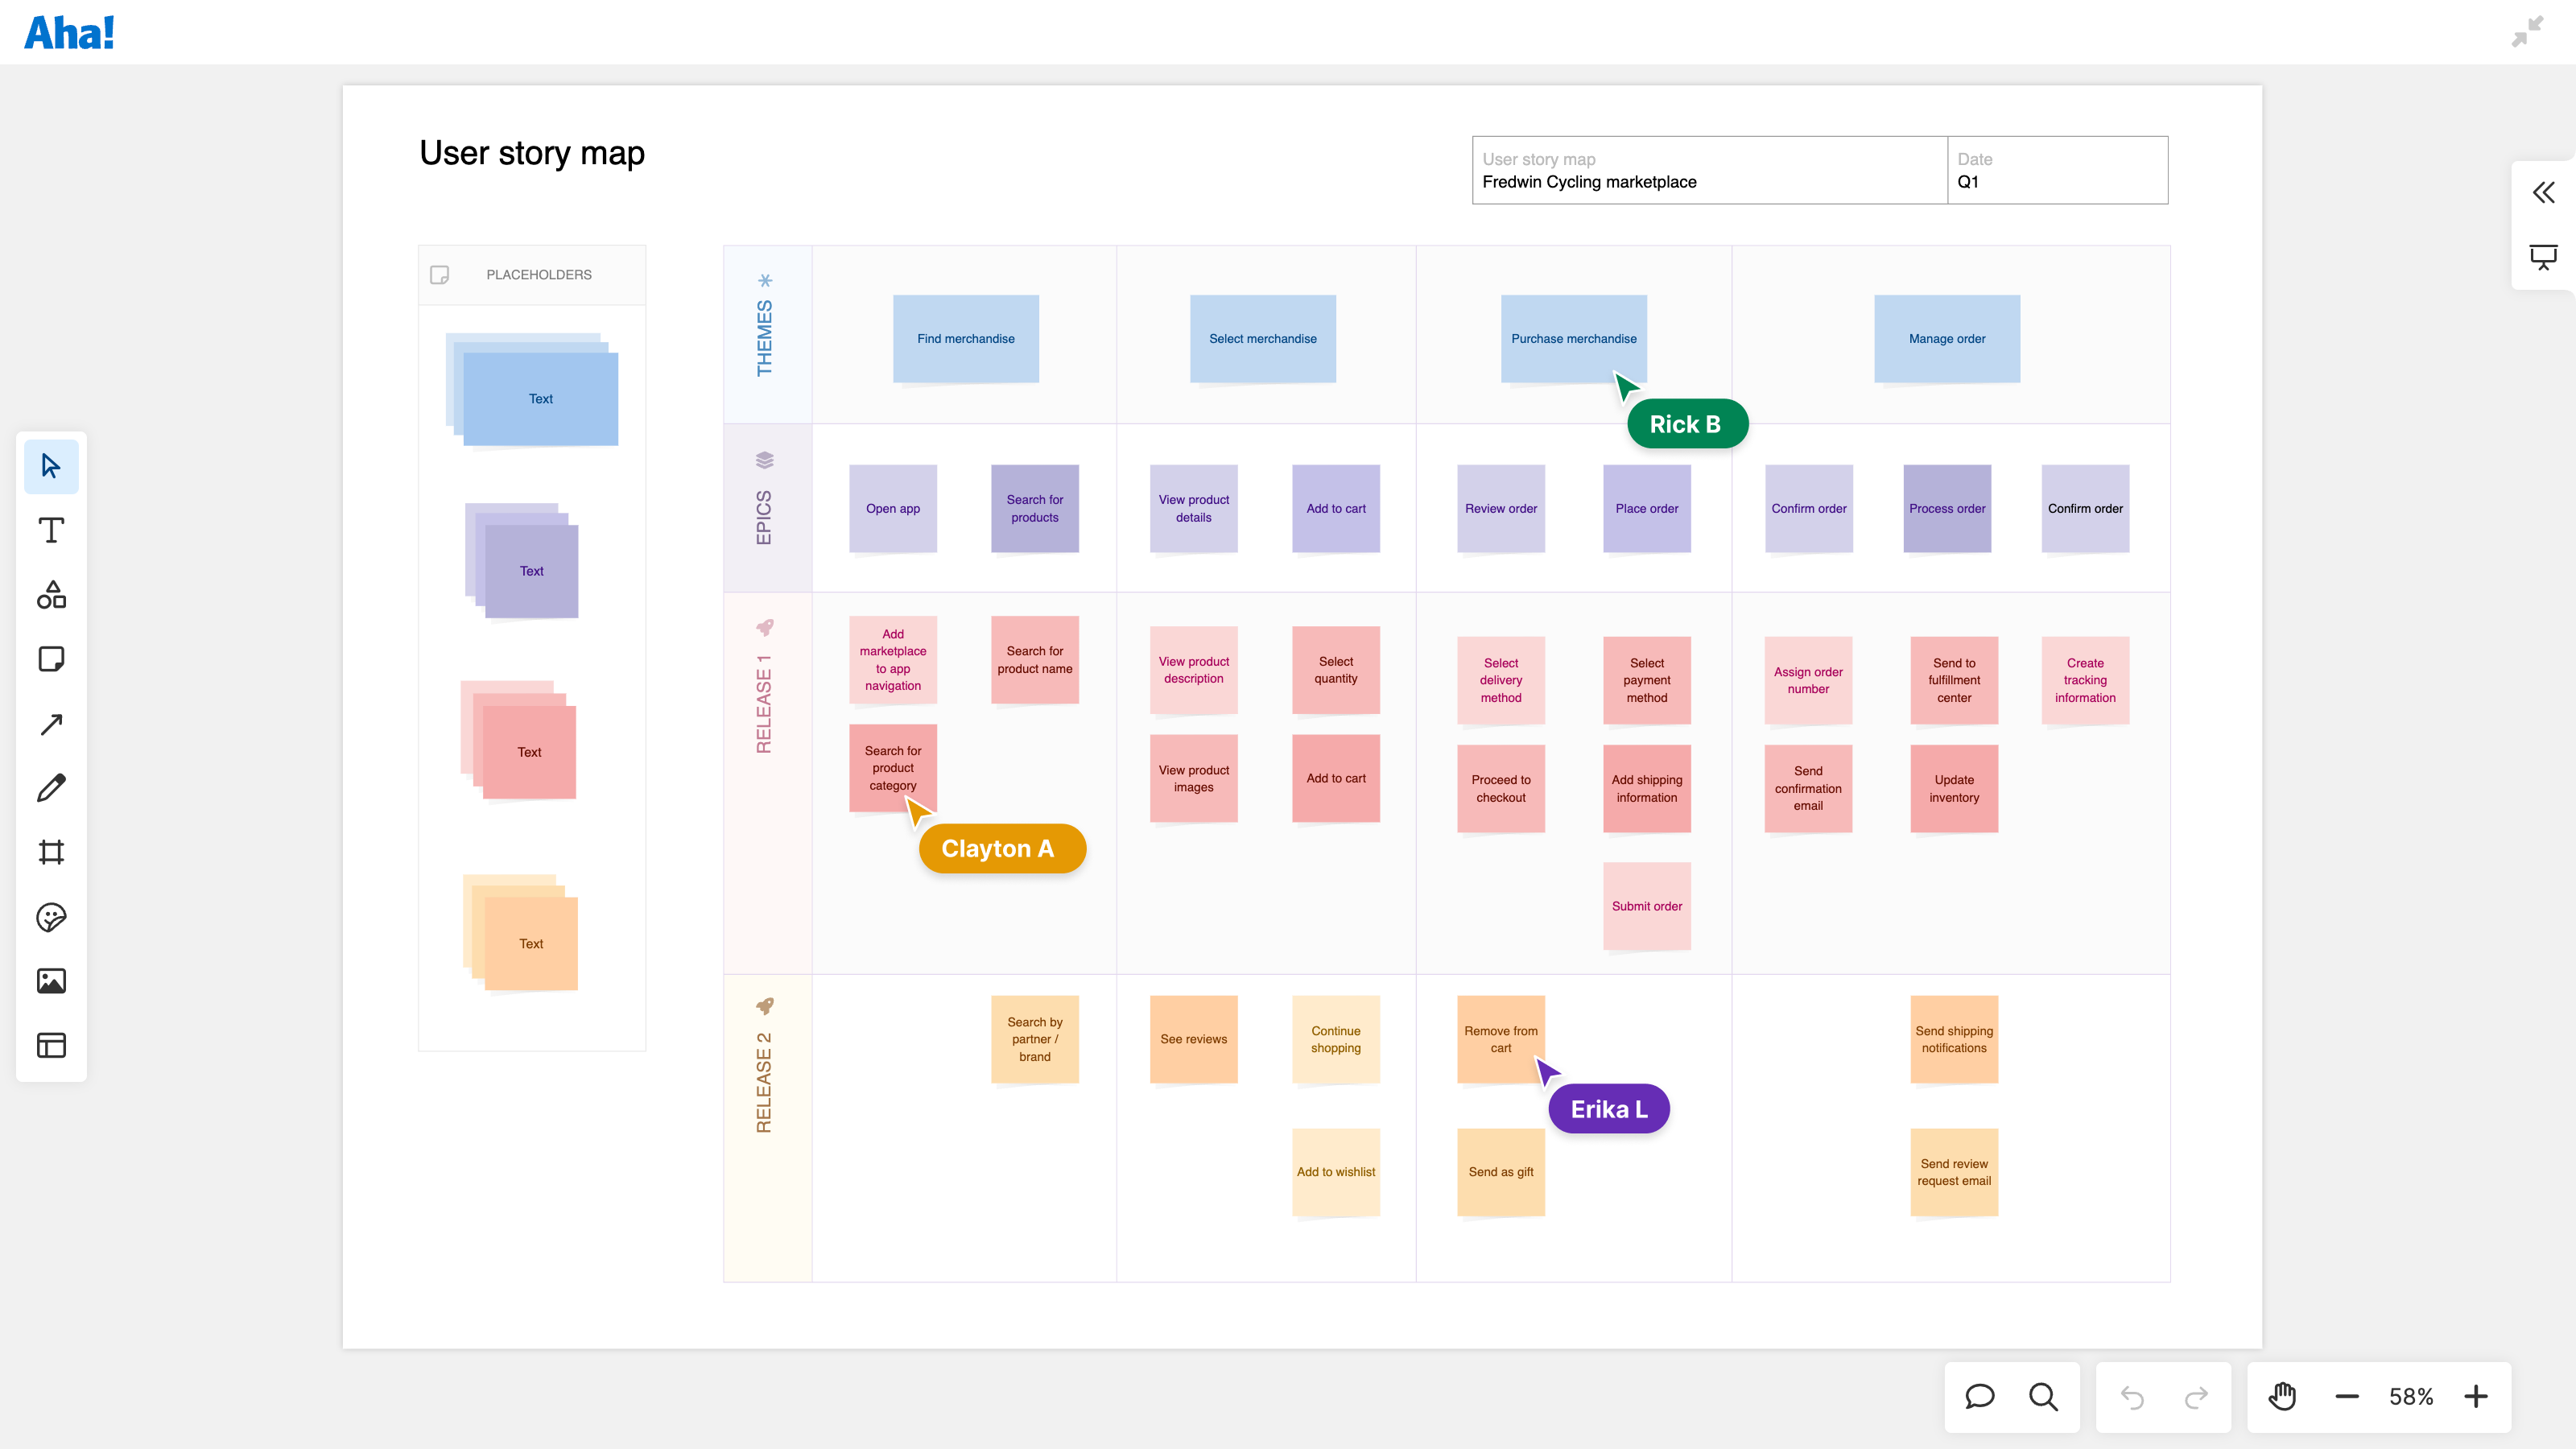Image resolution: width=2576 pixels, height=1449 pixels.
Task: Toggle the shrink-view arrows in top right corner
Action: tap(2528, 32)
